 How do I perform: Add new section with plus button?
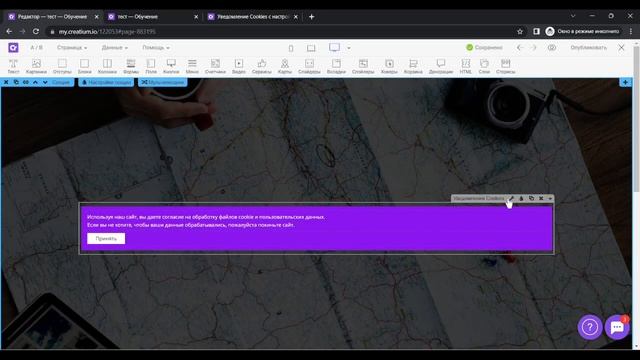(x=625, y=82)
